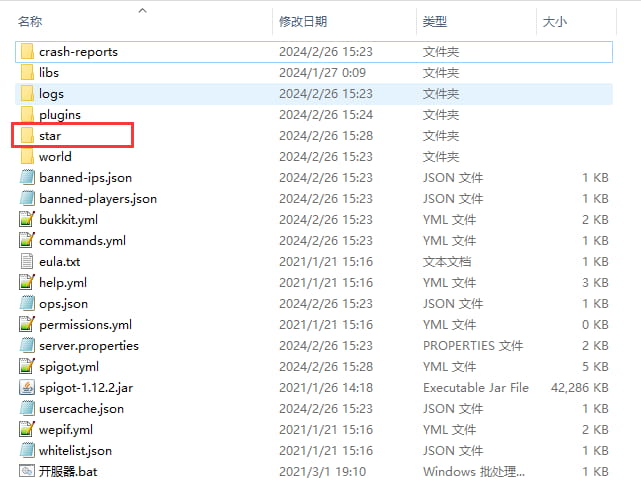The image size is (641, 504).
Task: Sort files by 名称 column header
Action: [28, 21]
